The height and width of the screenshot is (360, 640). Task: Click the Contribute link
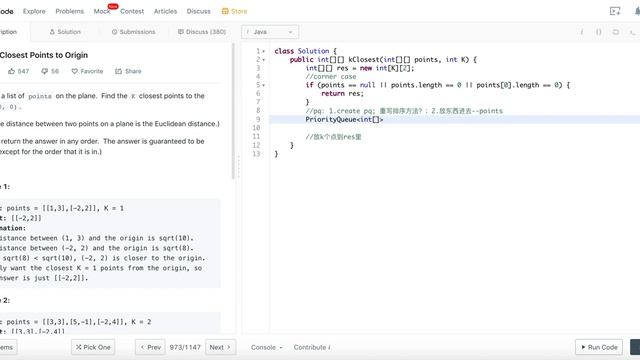(312, 347)
